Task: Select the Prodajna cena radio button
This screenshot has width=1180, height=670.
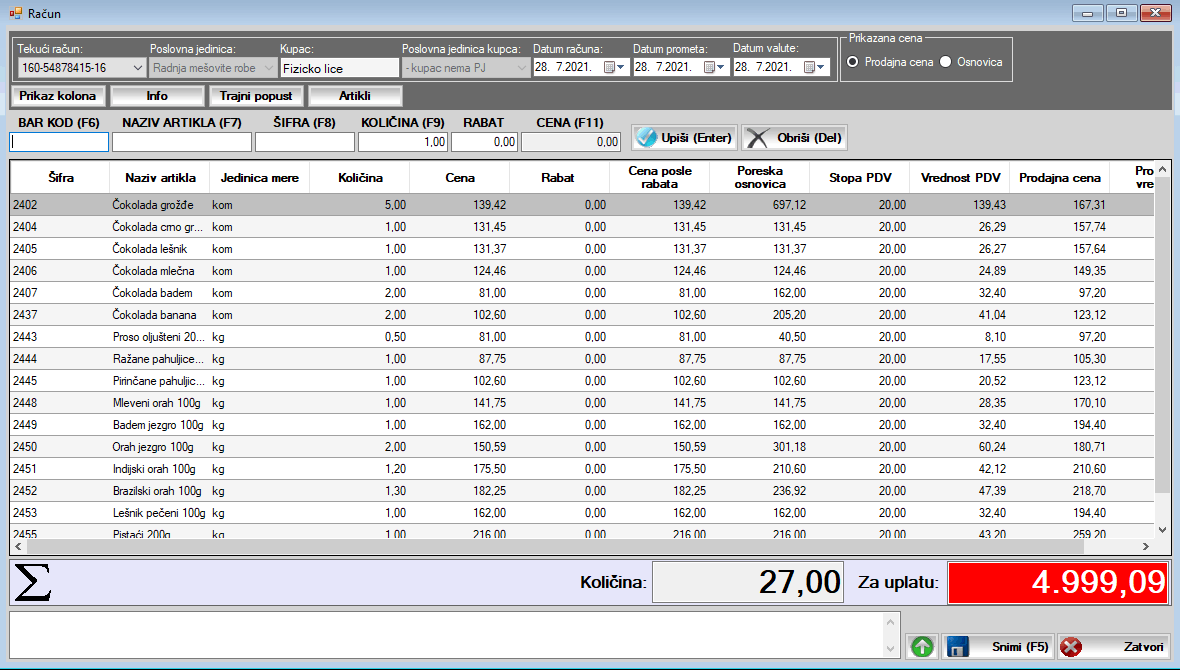Action: [853, 62]
